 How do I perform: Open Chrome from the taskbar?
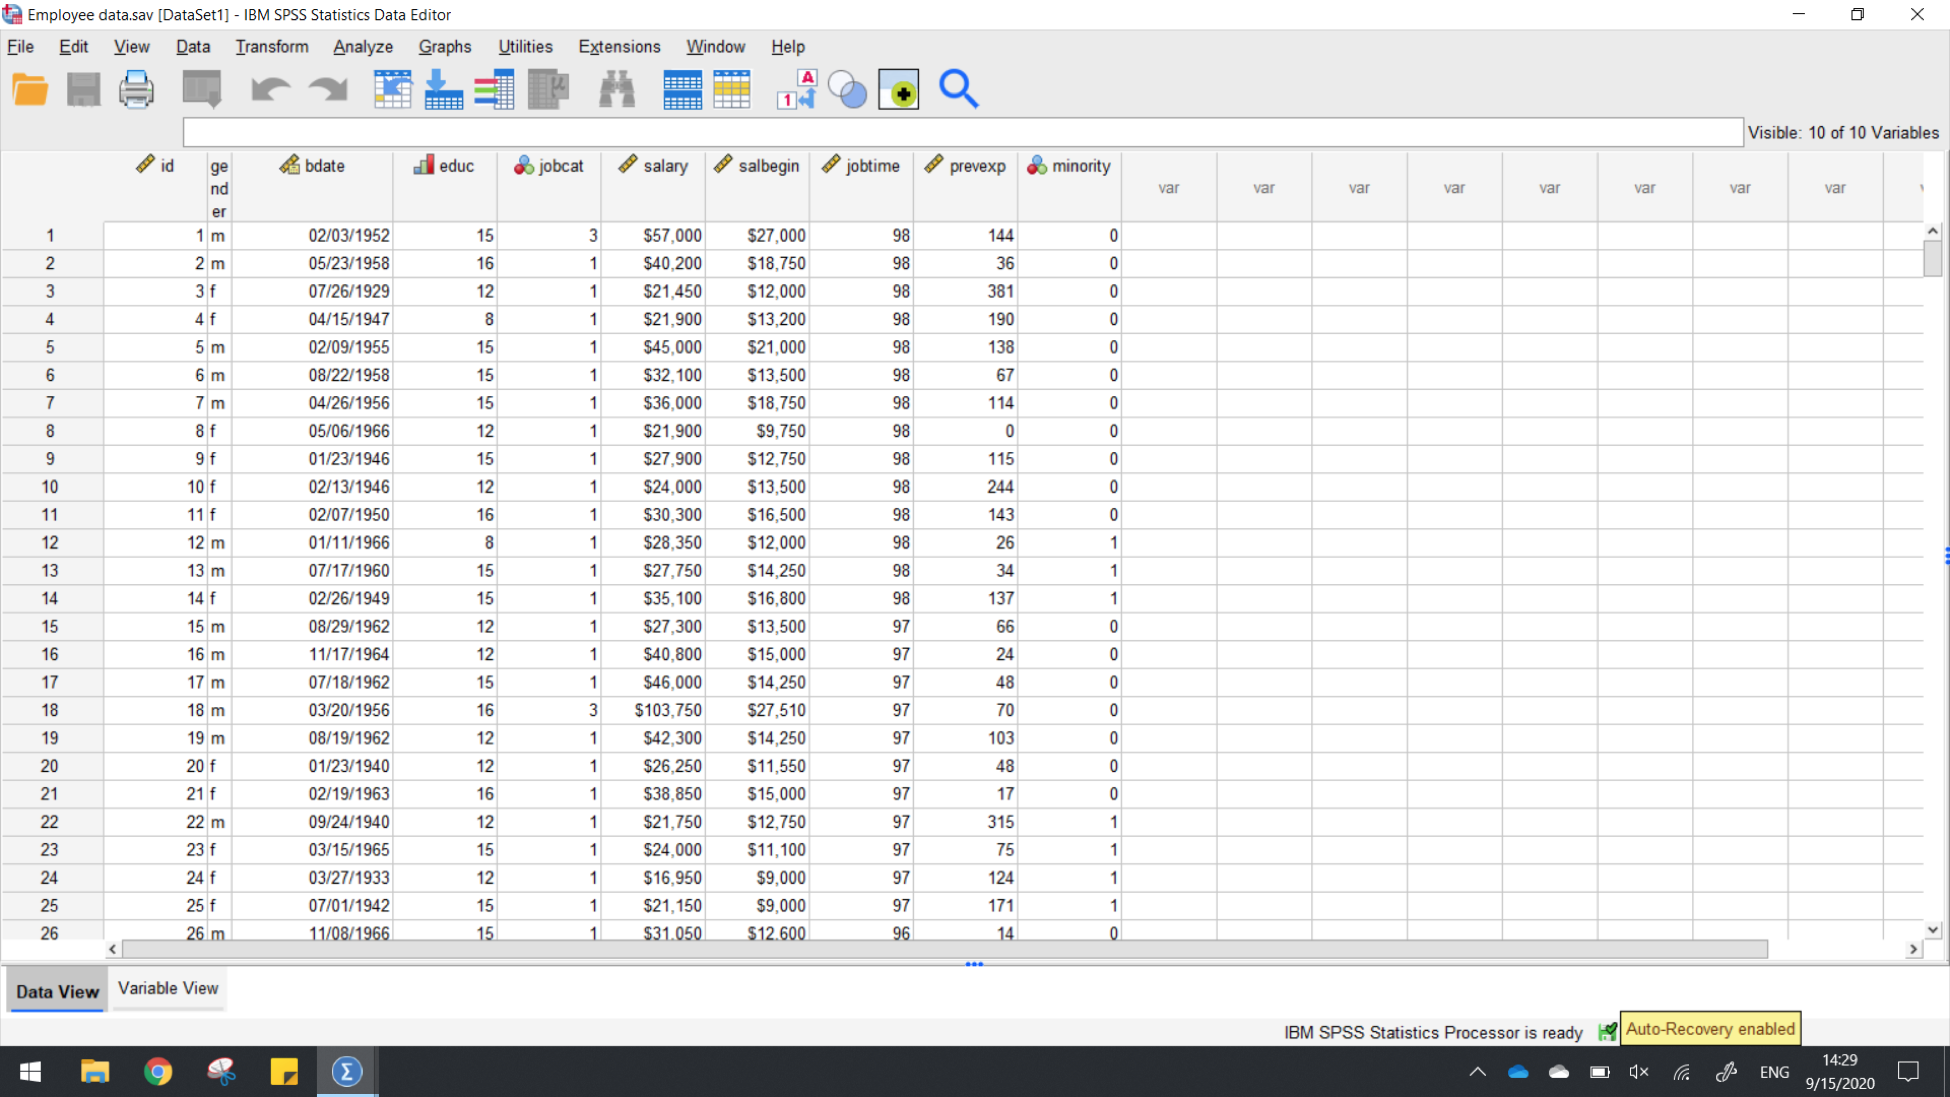pos(159,1071)
